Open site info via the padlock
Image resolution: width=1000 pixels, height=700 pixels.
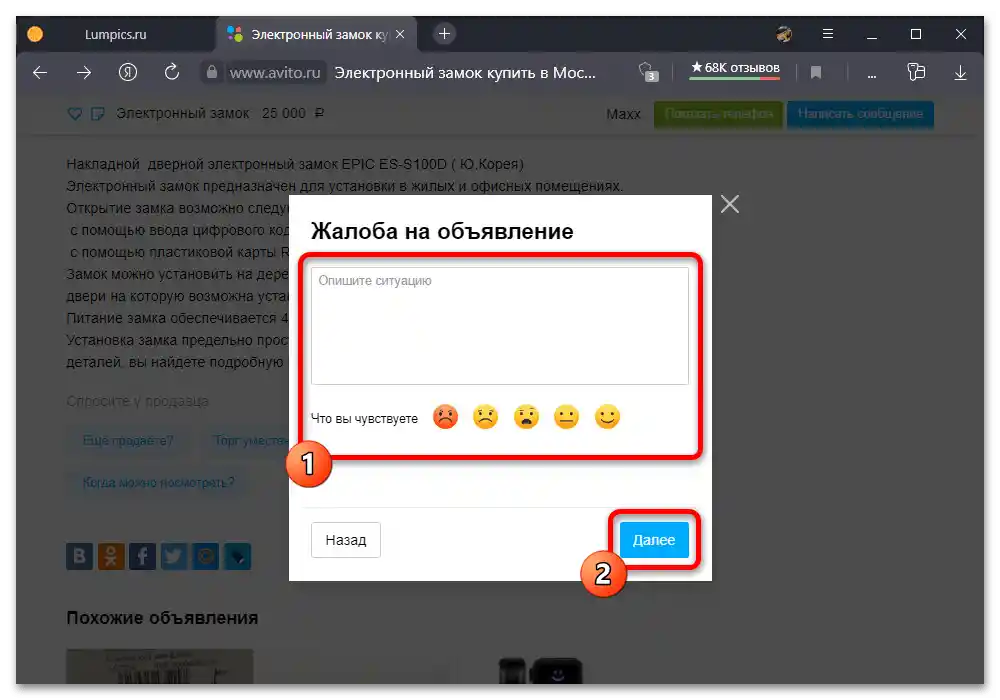point(212,72)
